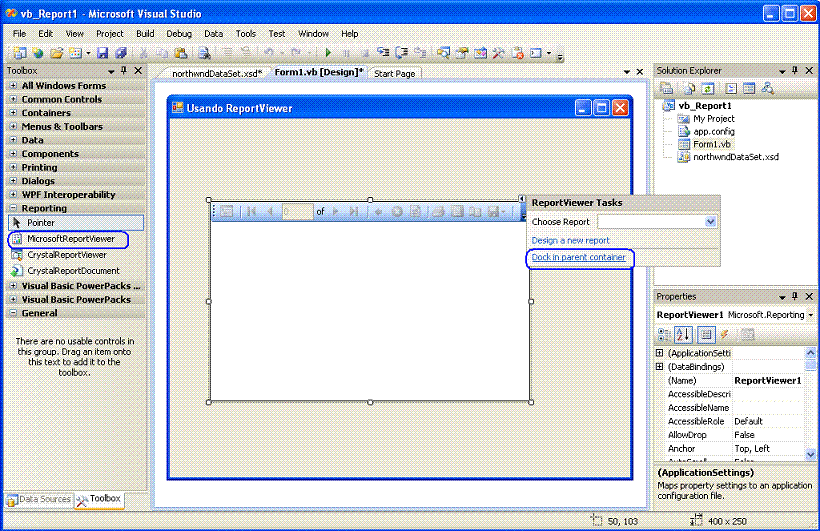820x531 pixels.
Task: Toggle auto-hide pin on Properties panel
Action: click(795, 296)
